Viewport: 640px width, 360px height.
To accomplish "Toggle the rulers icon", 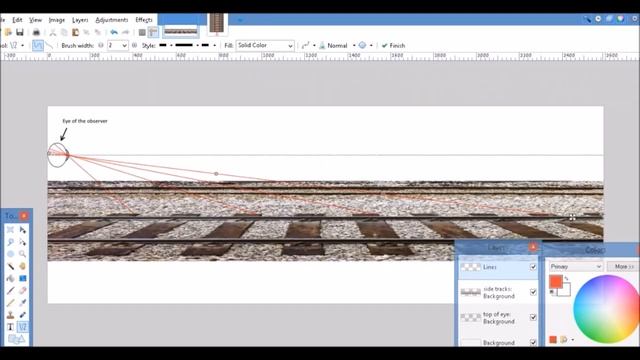I will pos(153,32).
